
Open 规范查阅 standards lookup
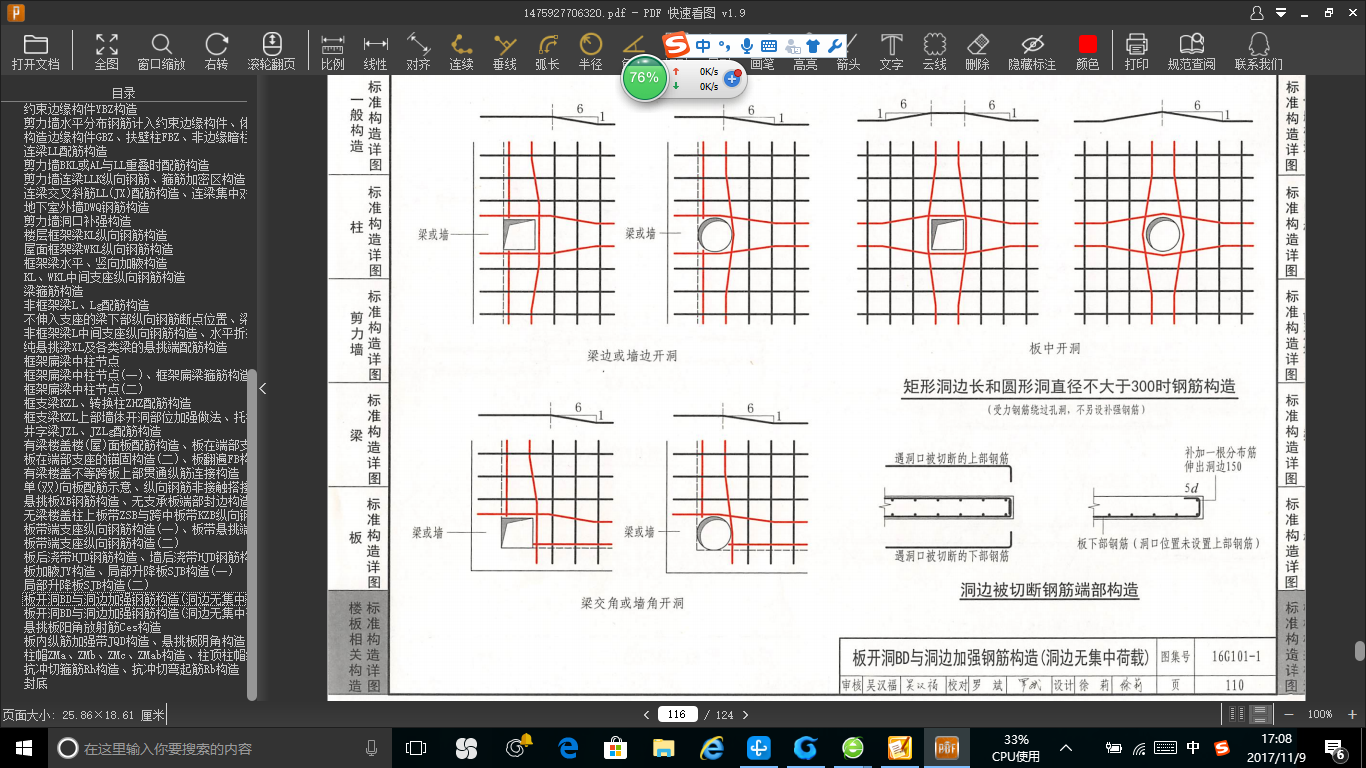point(1191,51)
